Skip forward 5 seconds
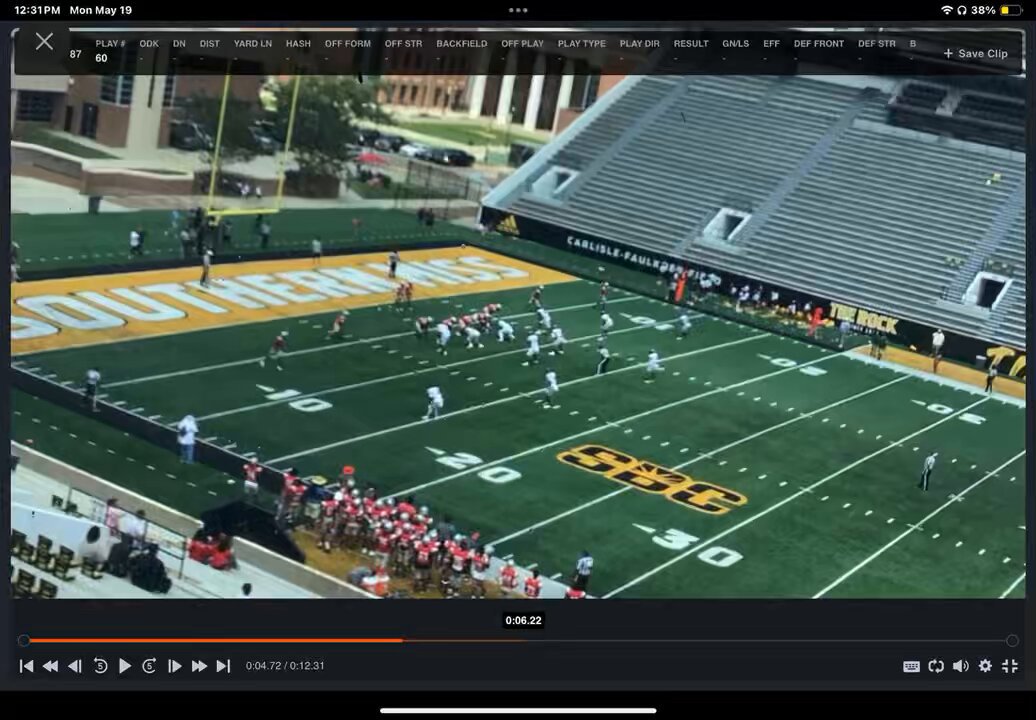 tap(149, 666)
